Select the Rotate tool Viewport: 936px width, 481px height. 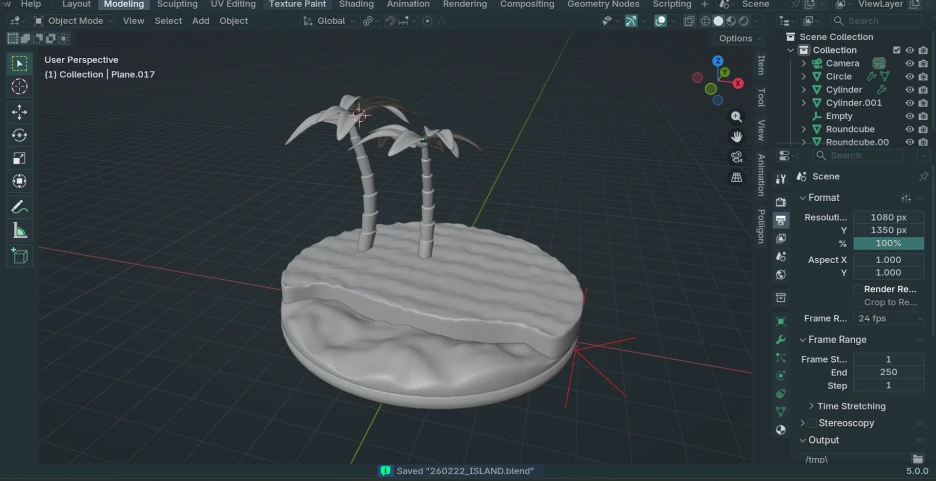pyautogui.click(x=19, y=135)
